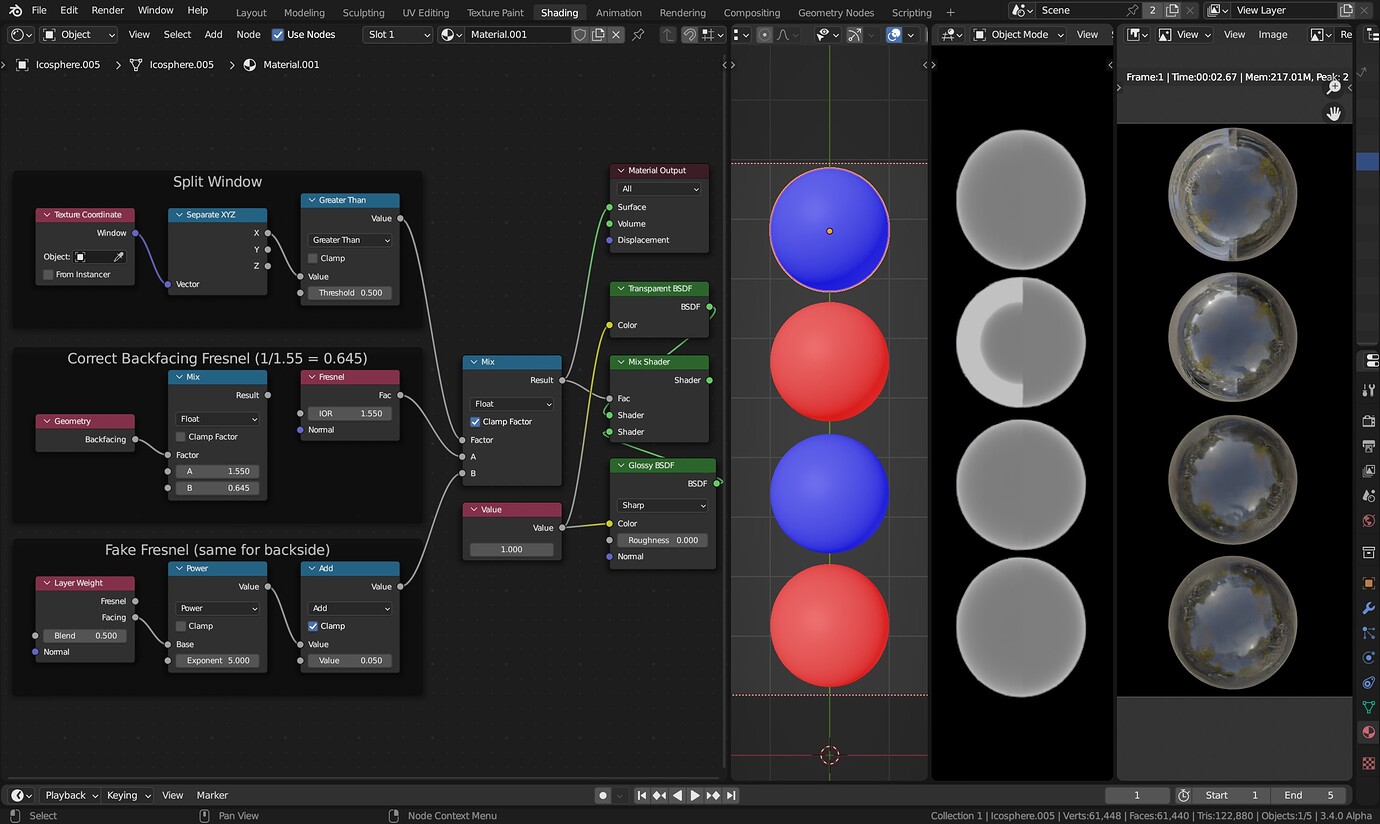Click the Roughness slider on the Glossy BSDF node
This screenshot has height=824, width=1380.
coord(662,539)
